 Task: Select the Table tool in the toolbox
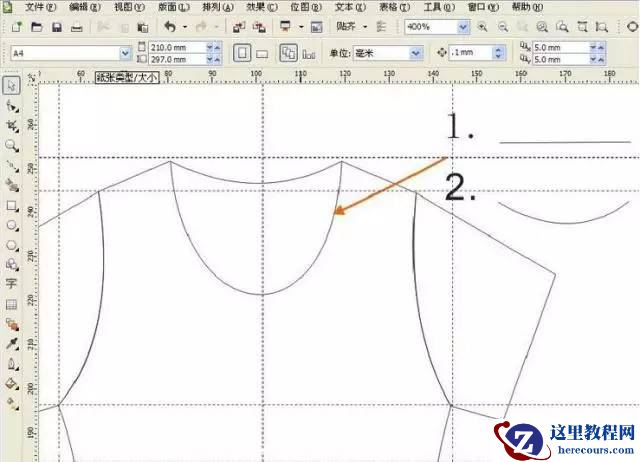(x=11, y=304)
